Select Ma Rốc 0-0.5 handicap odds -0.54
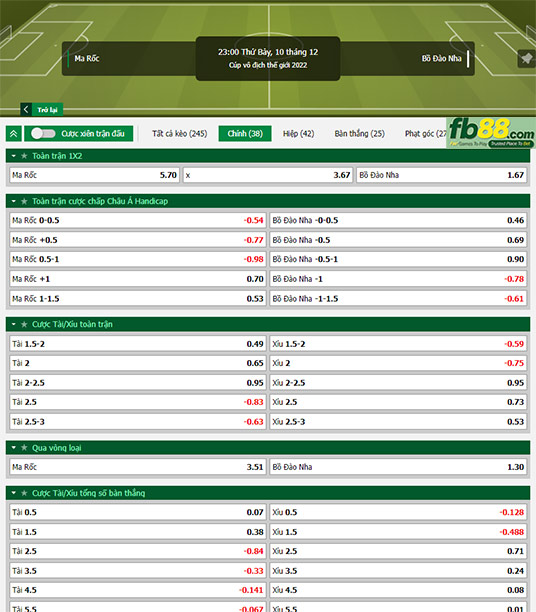 (x=138, y=220)
